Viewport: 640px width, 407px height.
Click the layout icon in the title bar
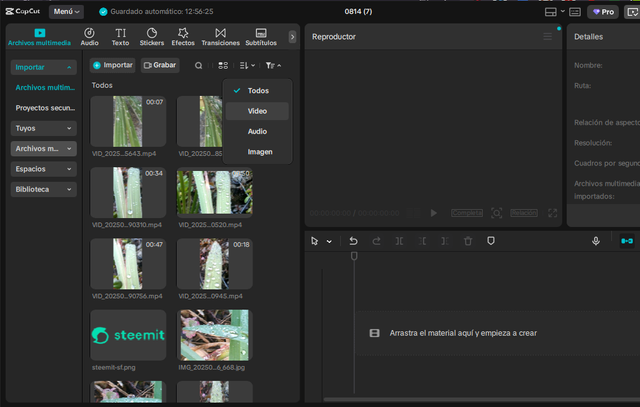(x=550, y=12)
